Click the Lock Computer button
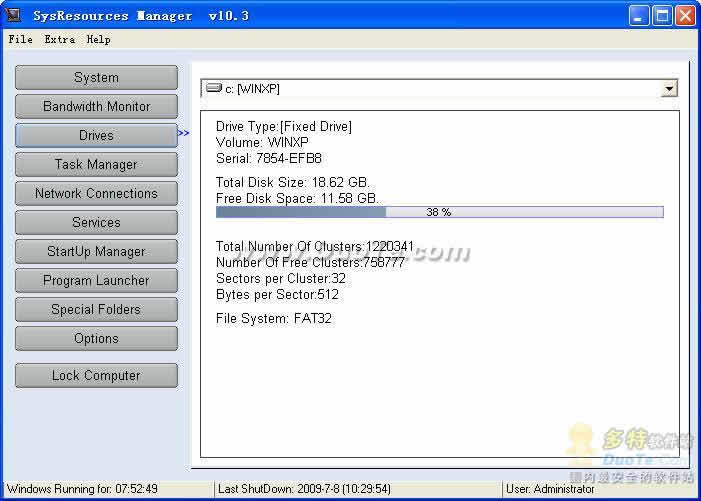This screenshot has height=501, width=701. [96, 375]
